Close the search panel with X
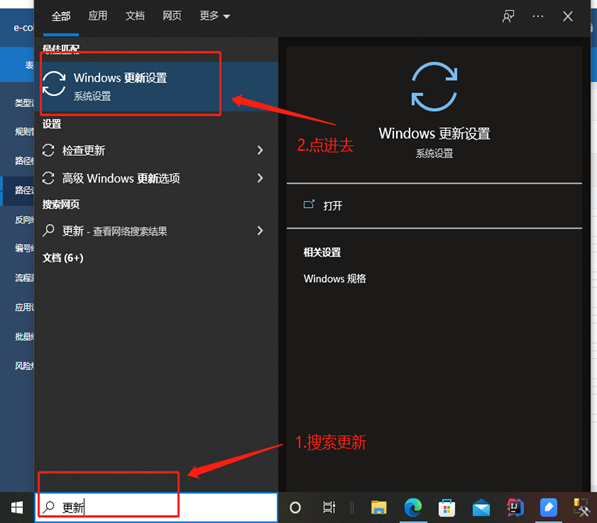The image size is (597, 523). 568,16
